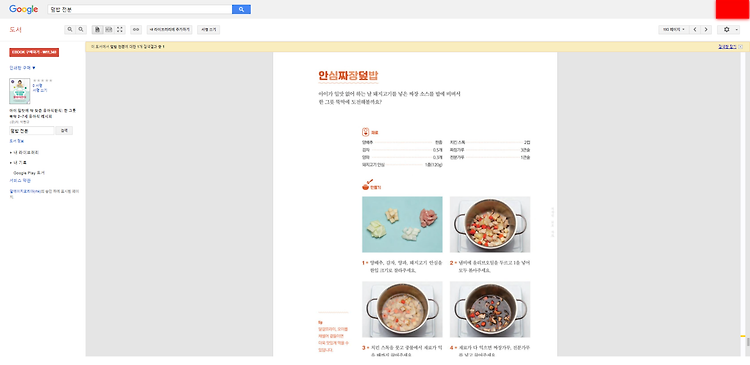
Task: Open the terms of service link
Action: click(20, 181)
